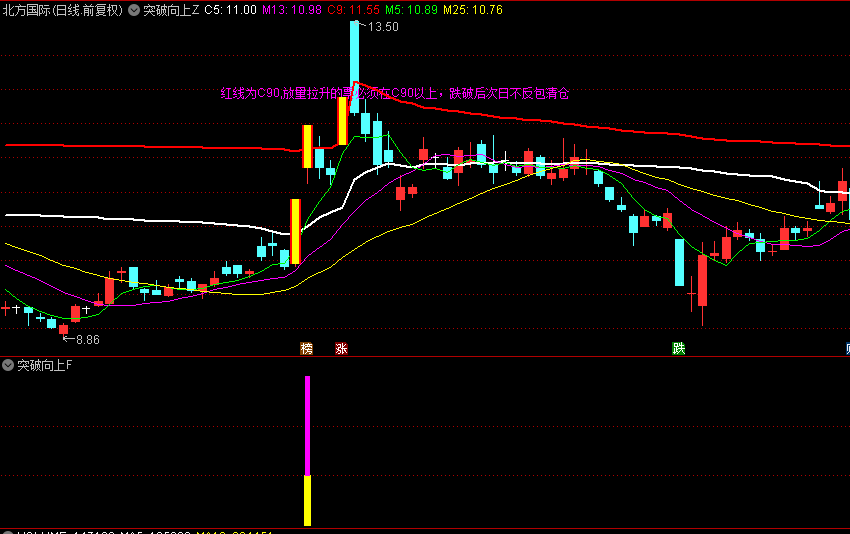Image resolution: width=850 pixels, height=534 pixels.
Task: Click the 8.86 low price label
Action: [88, 340]
